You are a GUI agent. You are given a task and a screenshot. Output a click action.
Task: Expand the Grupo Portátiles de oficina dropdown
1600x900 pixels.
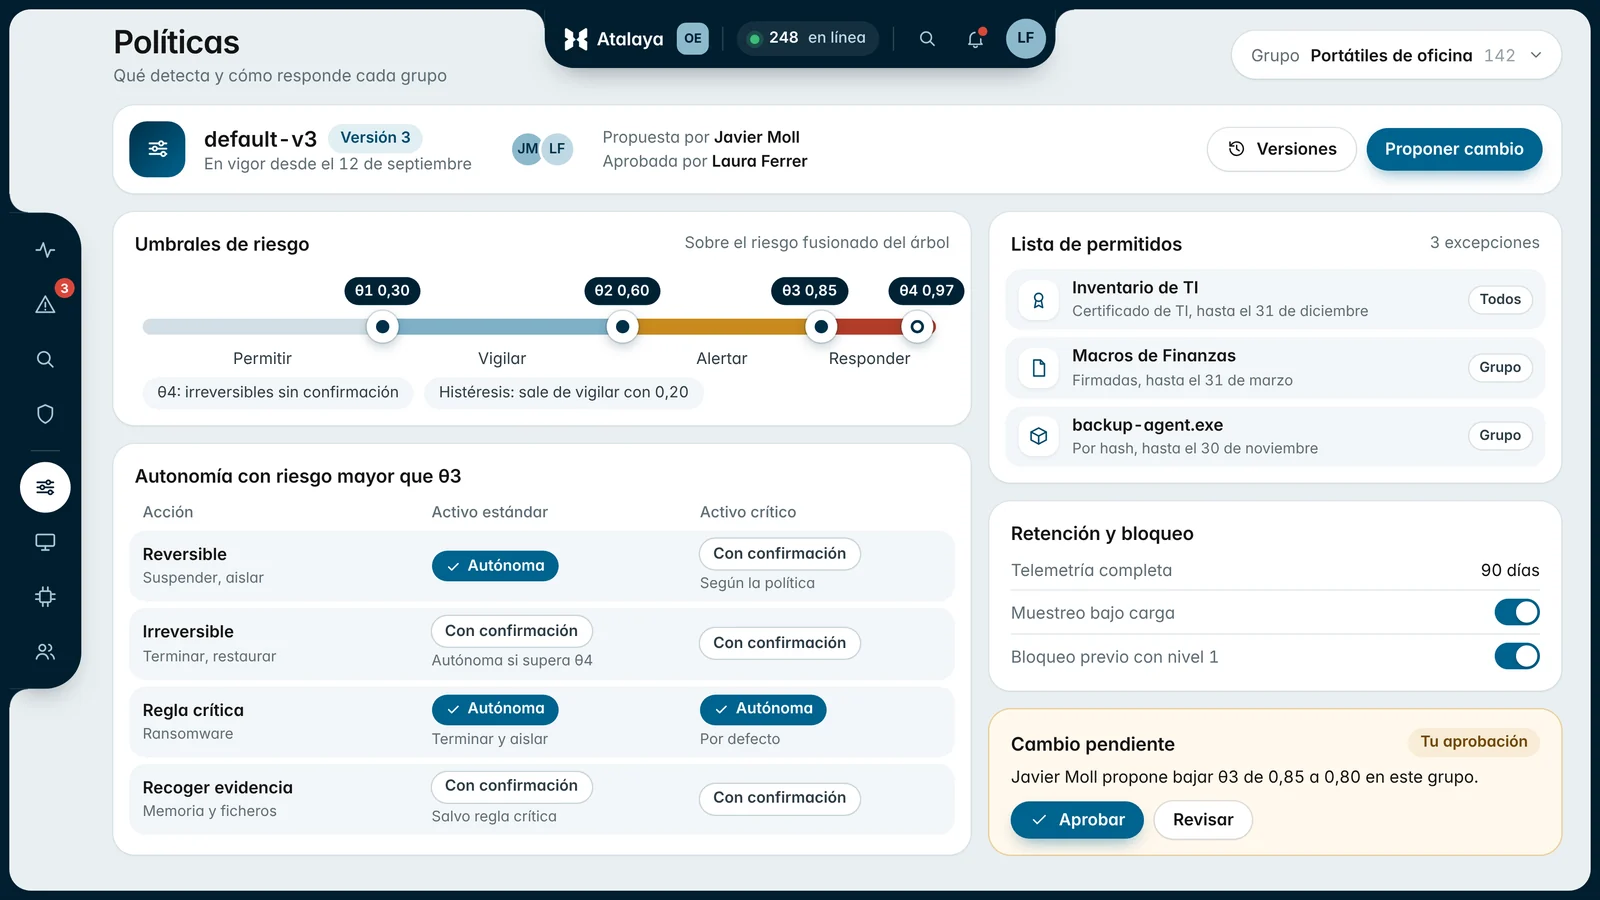tap(1396, 55)
